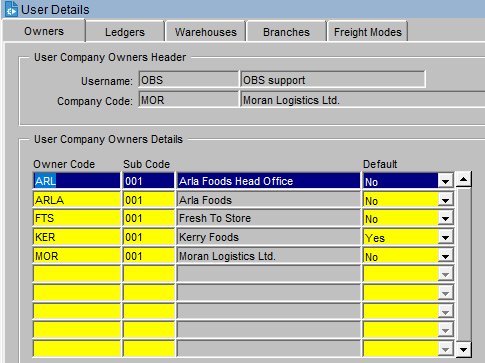This screenshot has height=363, width=485.
Task: Click the Default column header
Action: (x=380, y=164)
